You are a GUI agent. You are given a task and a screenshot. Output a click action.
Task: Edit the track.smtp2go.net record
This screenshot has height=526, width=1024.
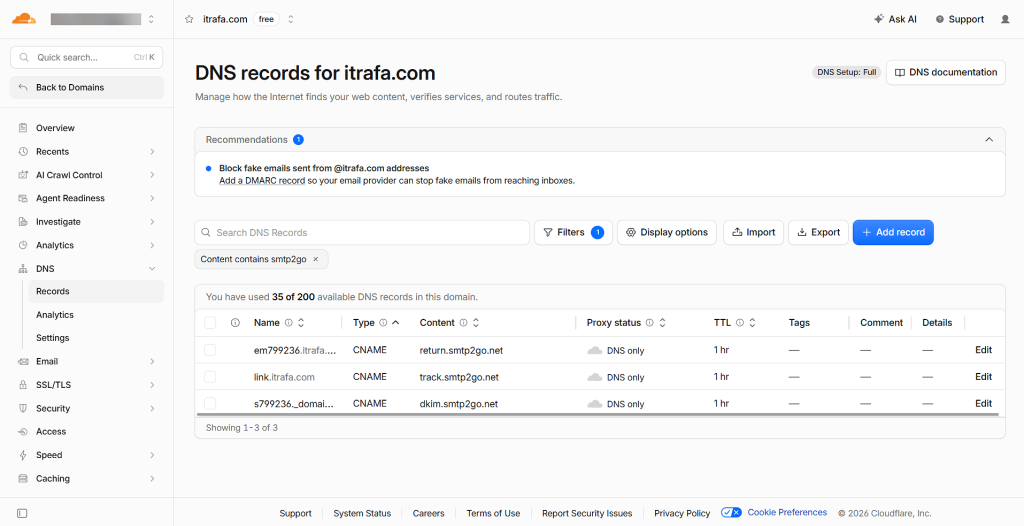984,377
